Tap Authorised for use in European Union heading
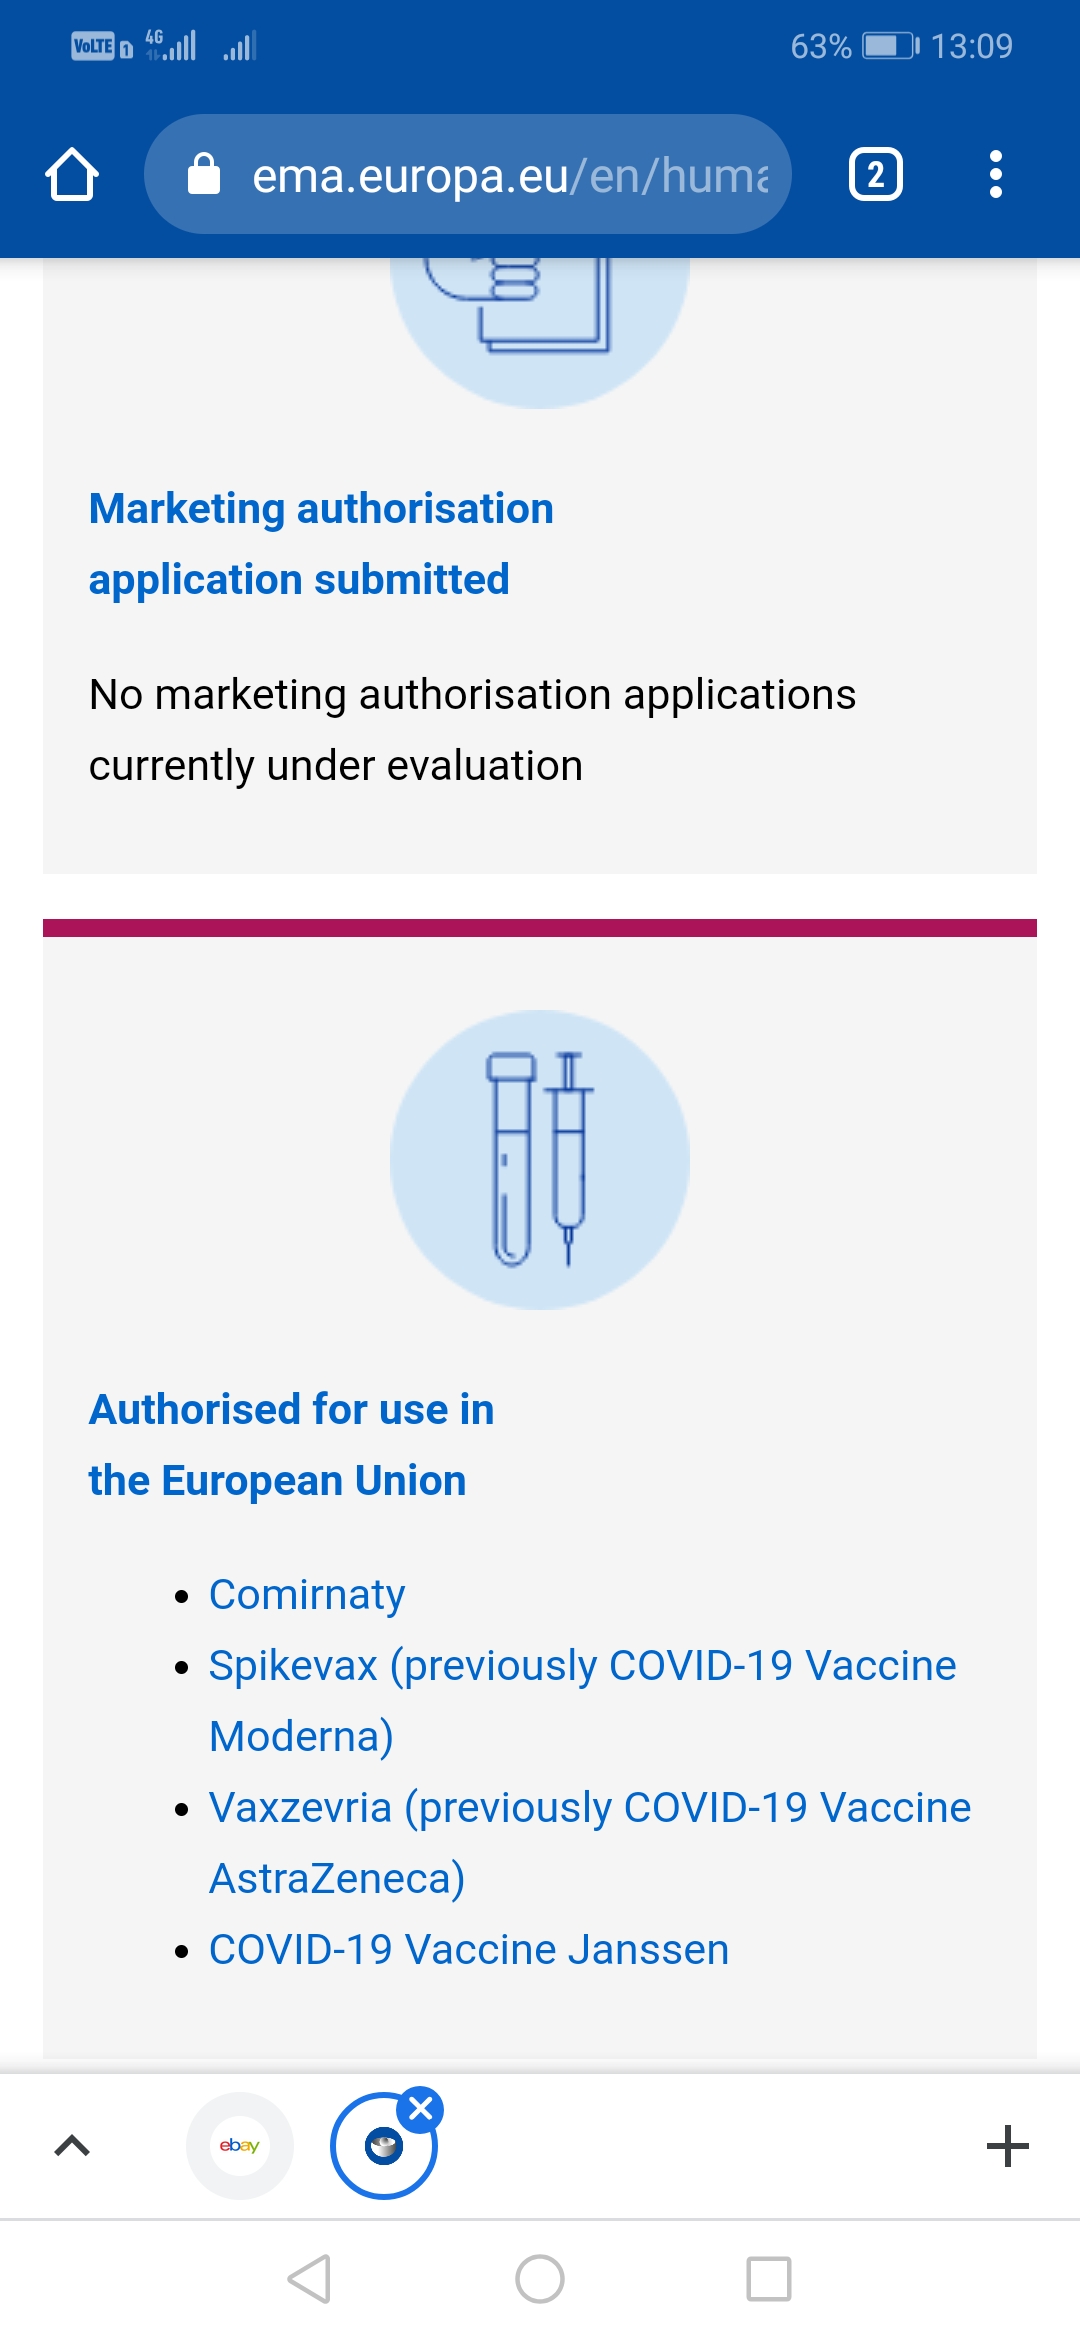1080x2340 pixels. 292,1445
